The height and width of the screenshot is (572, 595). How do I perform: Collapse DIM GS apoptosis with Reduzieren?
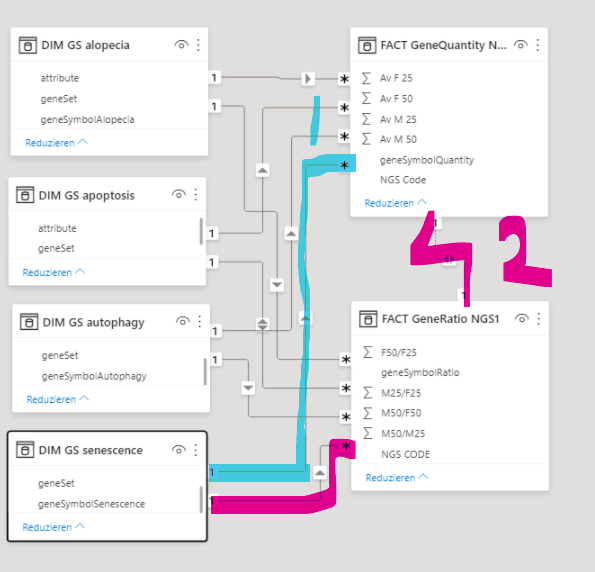point(54,272)
